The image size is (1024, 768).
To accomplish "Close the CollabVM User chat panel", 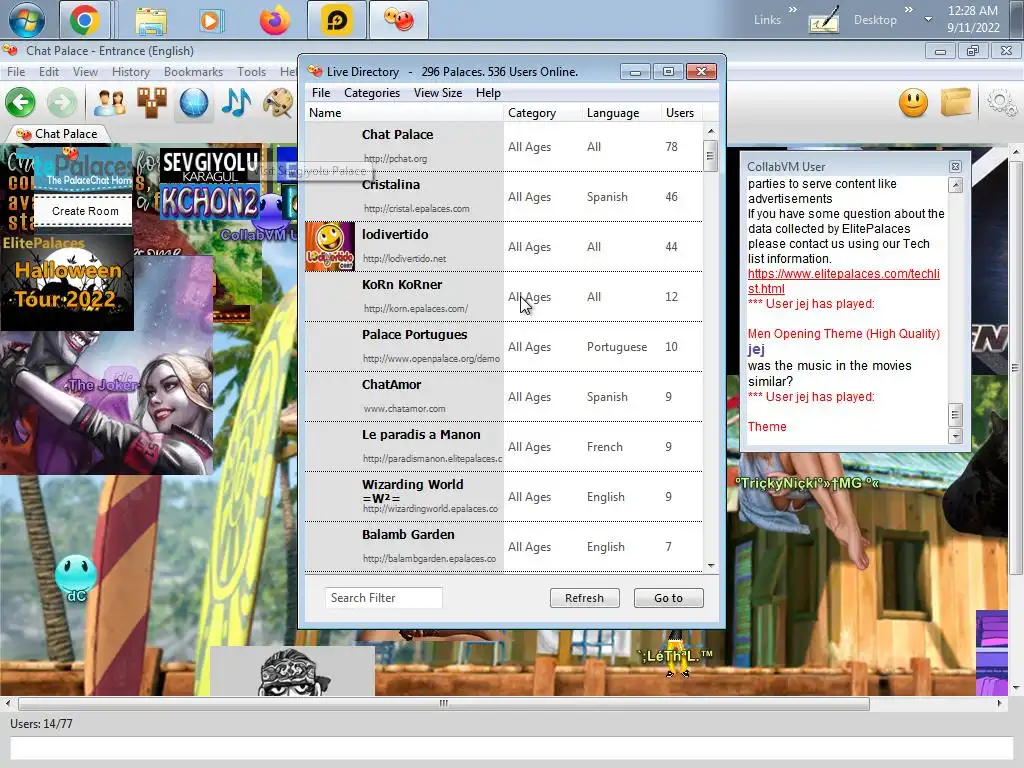I will click(955, 167).
